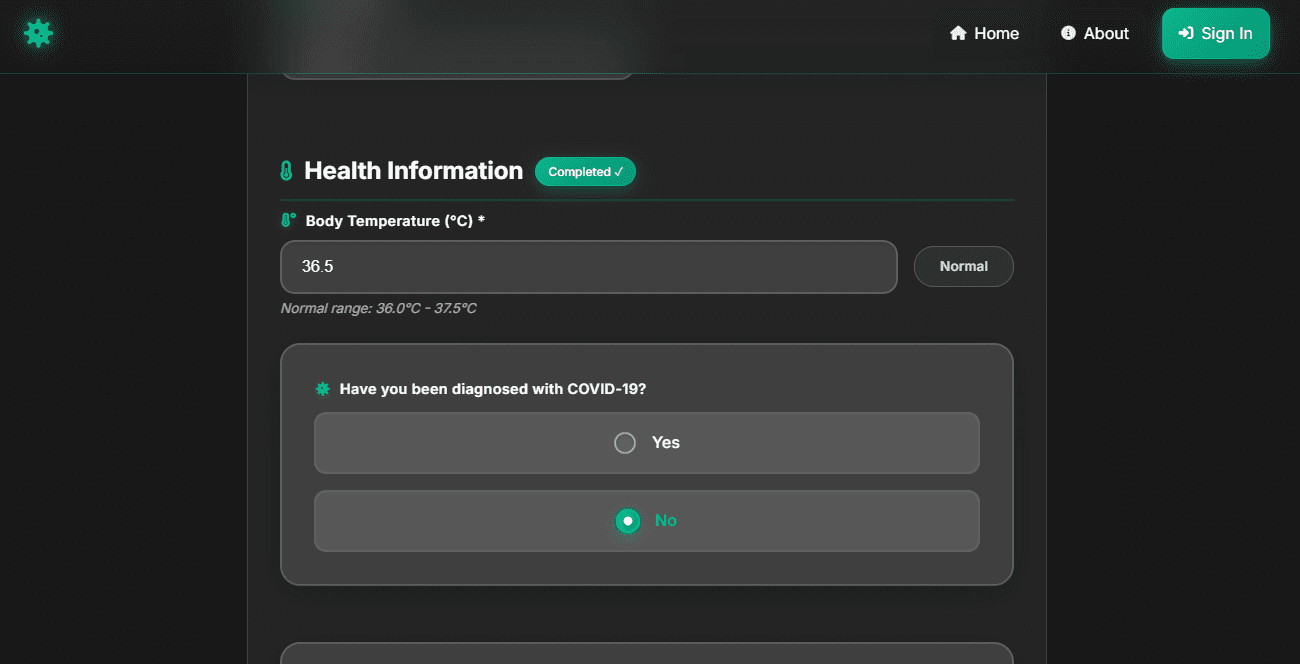Click the thermometer icon beside Health Information
Screen dimensions: 1300x664
(x=287, y=170)
